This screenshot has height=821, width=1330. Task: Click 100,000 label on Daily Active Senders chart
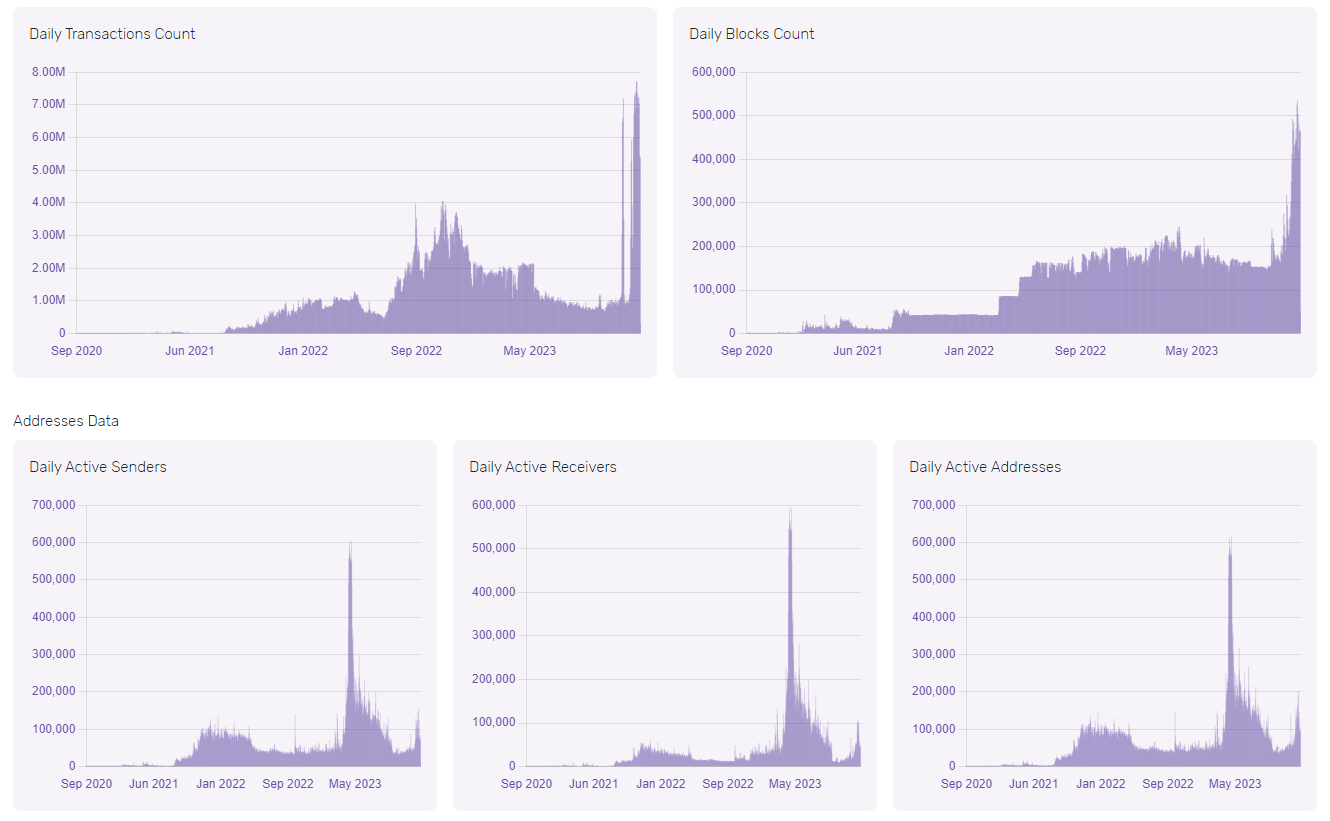(x=53, y=729)
